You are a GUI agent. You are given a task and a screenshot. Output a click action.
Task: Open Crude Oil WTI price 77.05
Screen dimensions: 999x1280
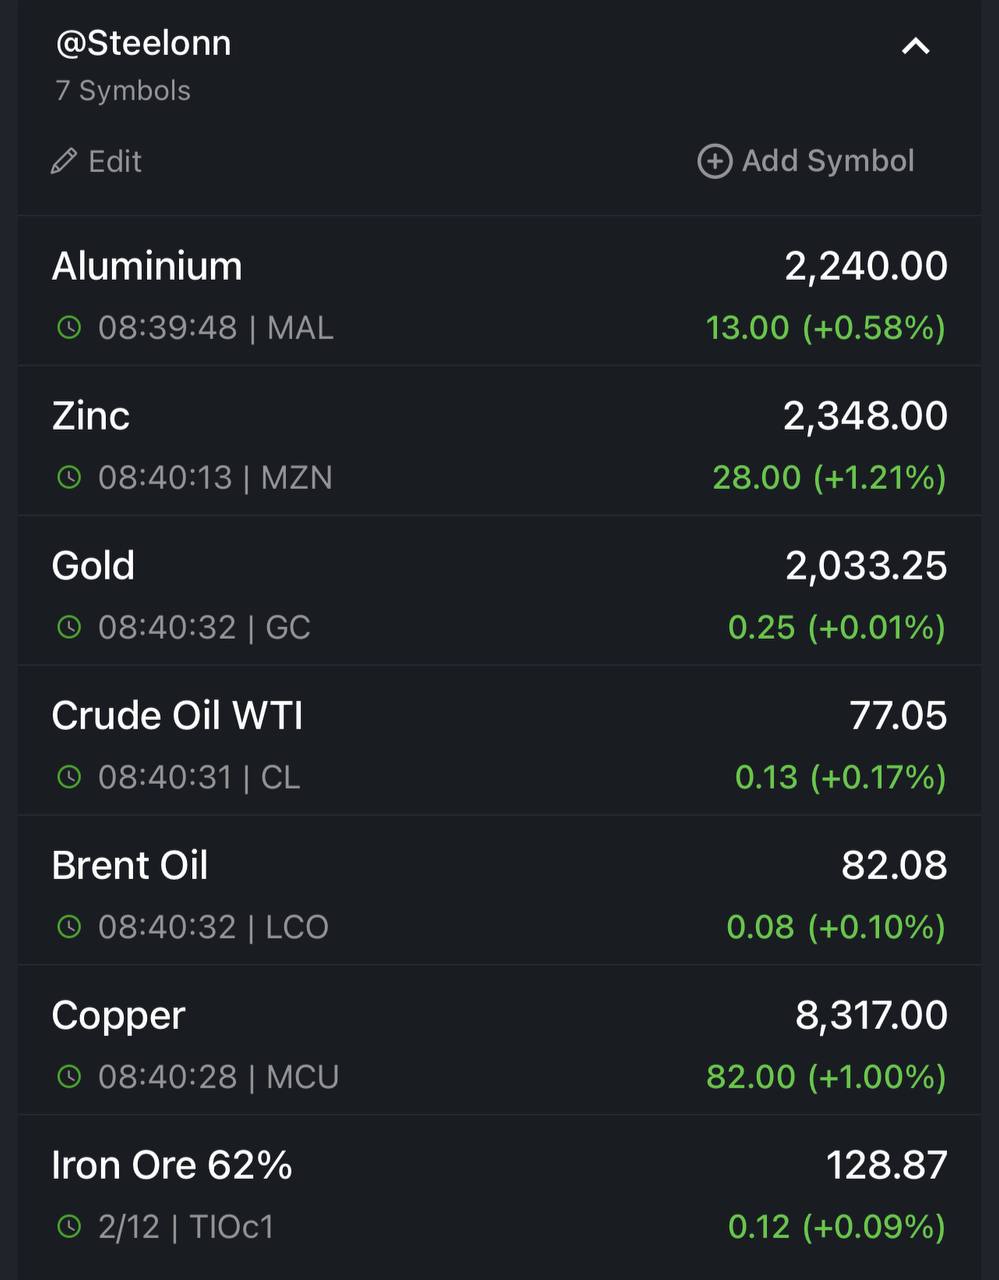pos(898,716)
